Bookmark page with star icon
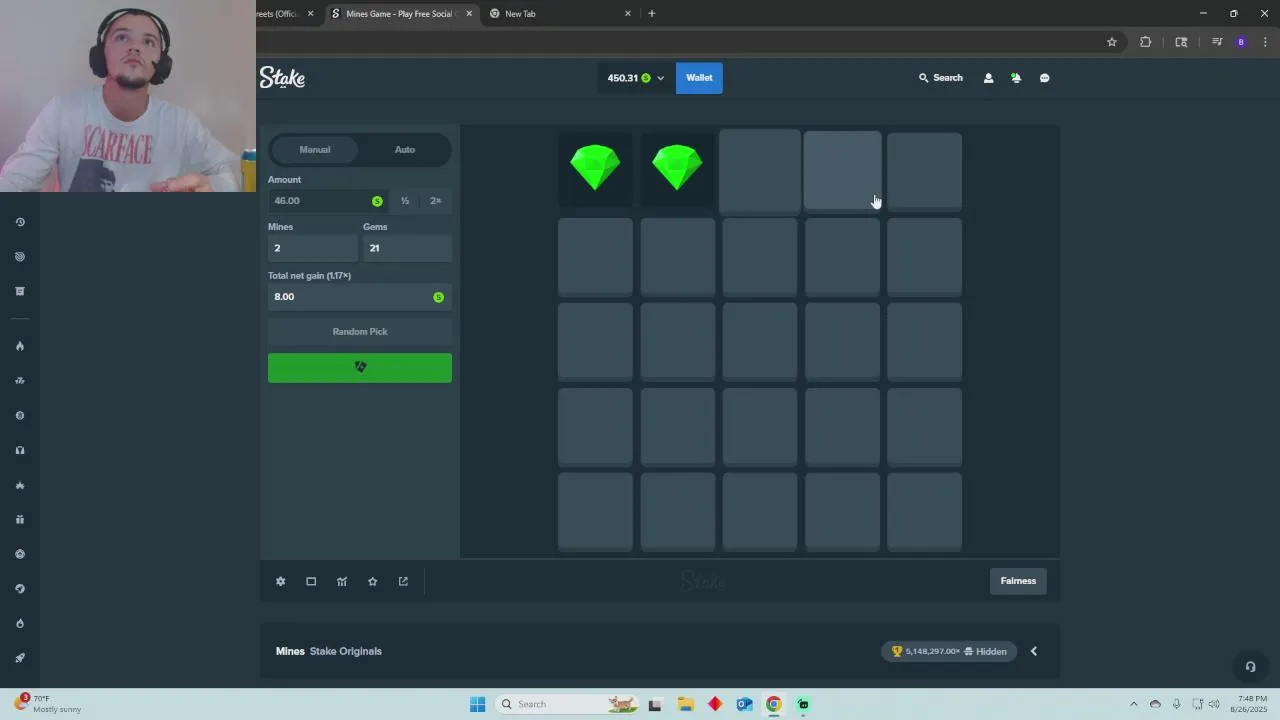1280x720 pixels. click(x=1111, y=42)
